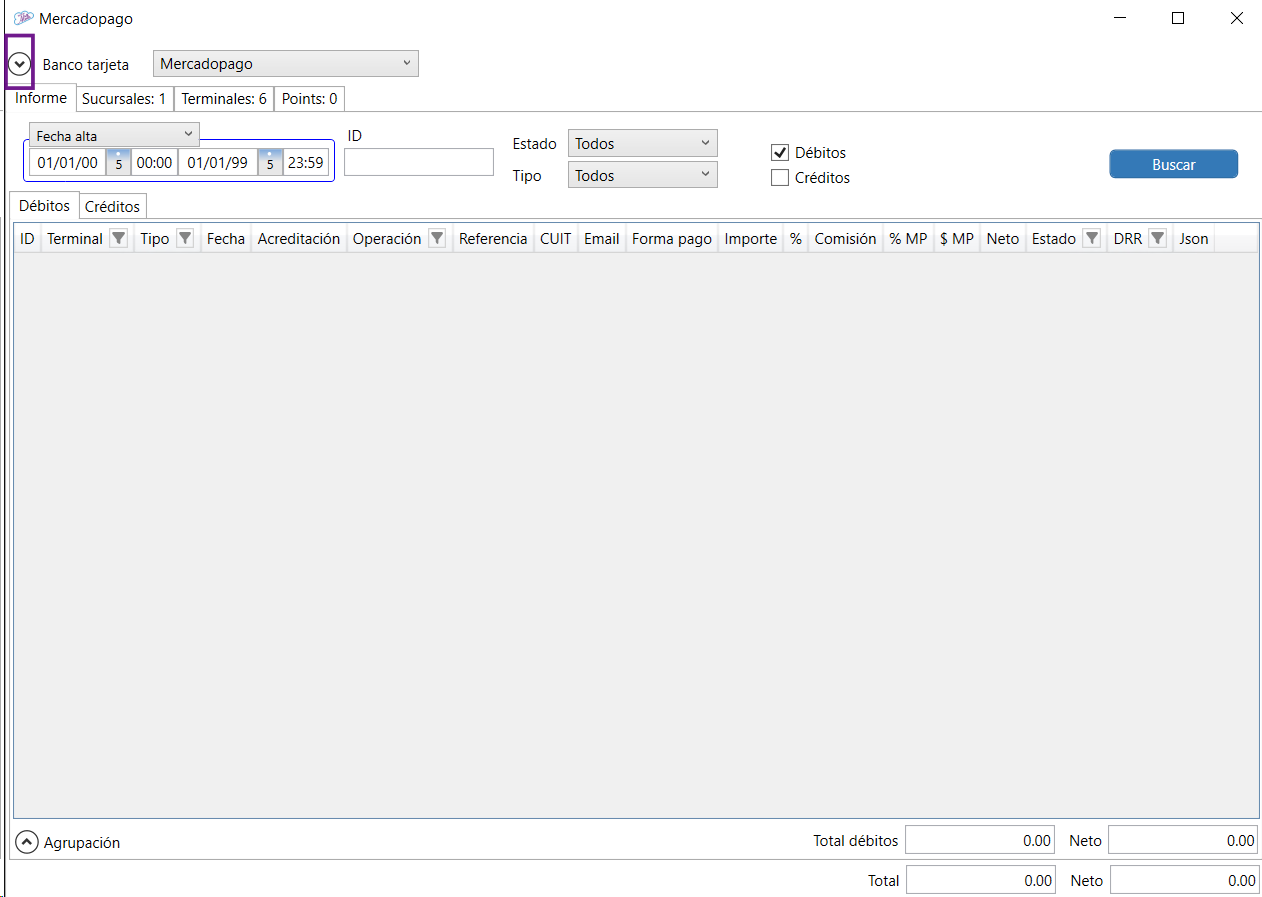The width and height of the screenshot is (1262, 897).
Task: Click the Terminal column filter icon
Action: tap(118, 239)
